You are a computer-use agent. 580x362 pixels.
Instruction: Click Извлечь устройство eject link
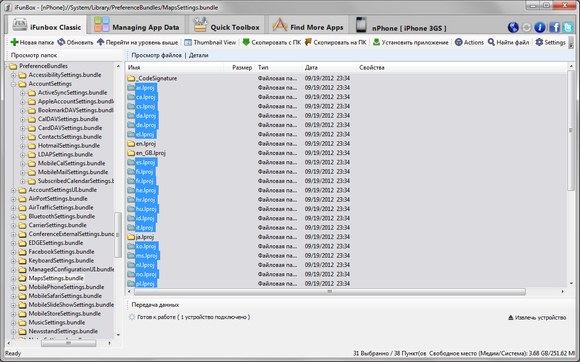[x=537, y=317]
